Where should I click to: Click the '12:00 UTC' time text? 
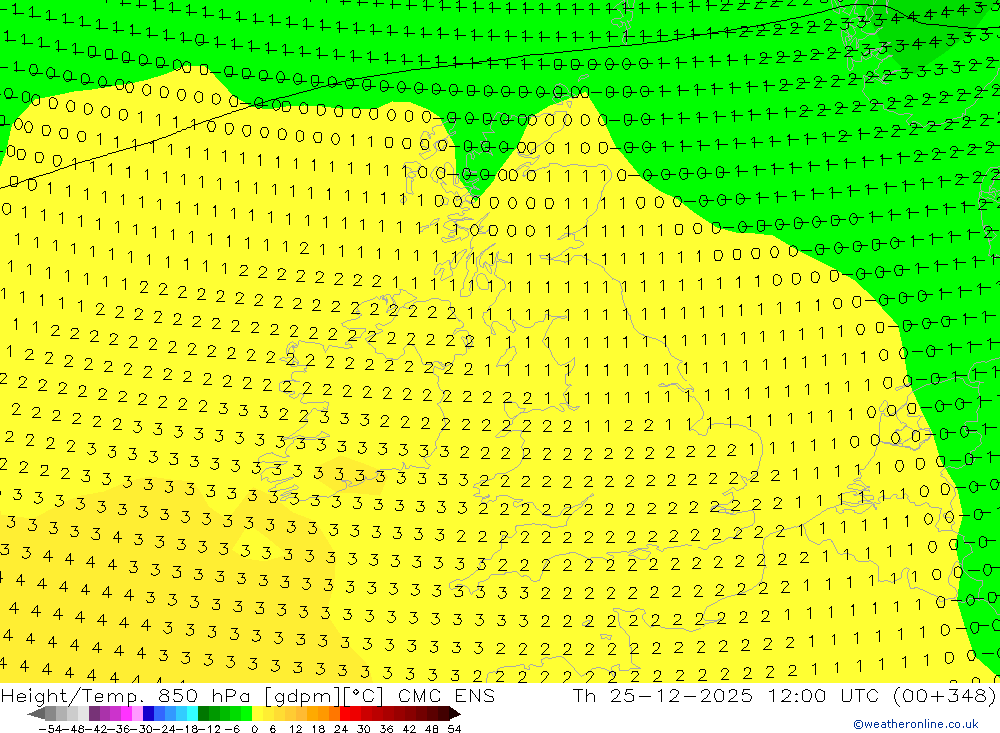click(x=823, y=695)
